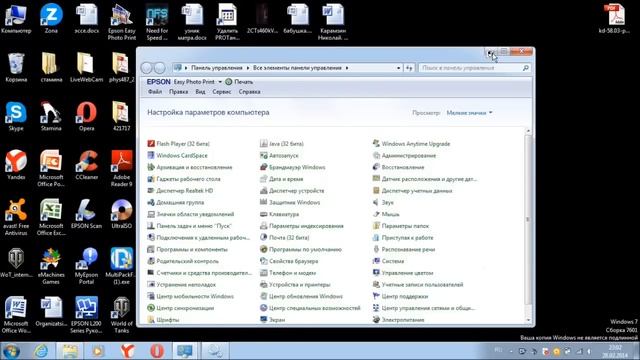Viewport: 640px width, 360px height.
Task: Open Центр управления сетями и общим доступом
Action: click(424, 308)
